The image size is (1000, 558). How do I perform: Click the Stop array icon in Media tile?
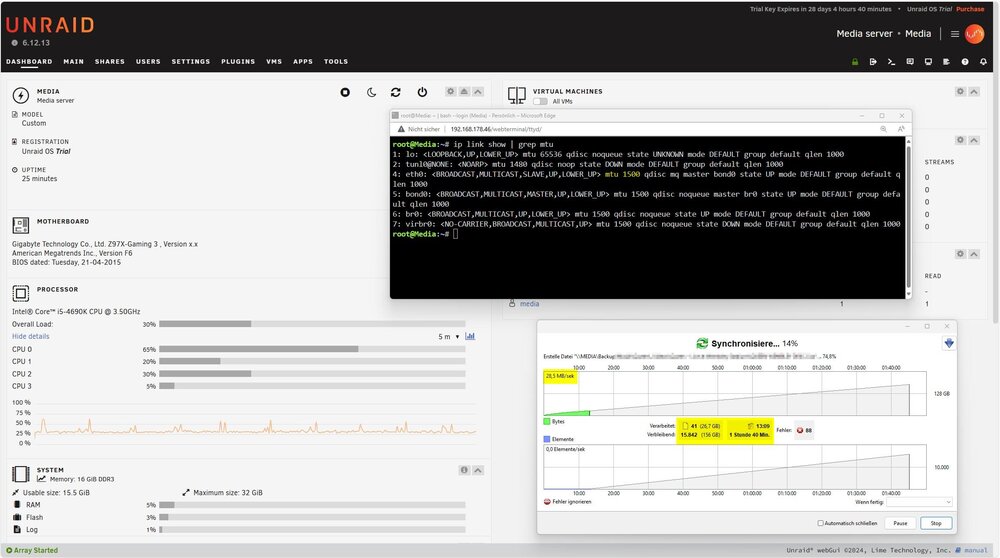[345, 92]
